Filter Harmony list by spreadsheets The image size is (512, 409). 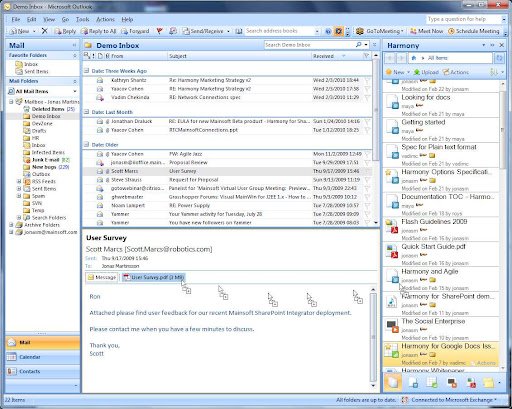tap(432, 383)
